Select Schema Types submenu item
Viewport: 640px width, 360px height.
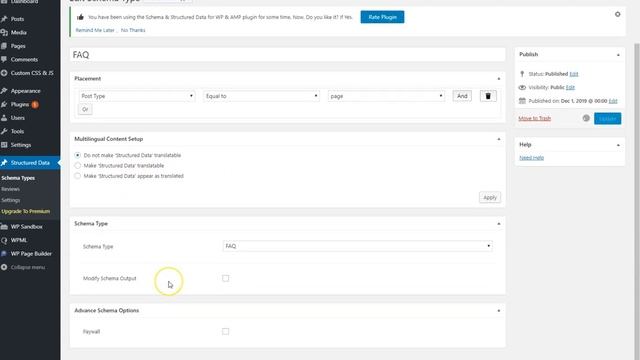(x=18, y=178)
